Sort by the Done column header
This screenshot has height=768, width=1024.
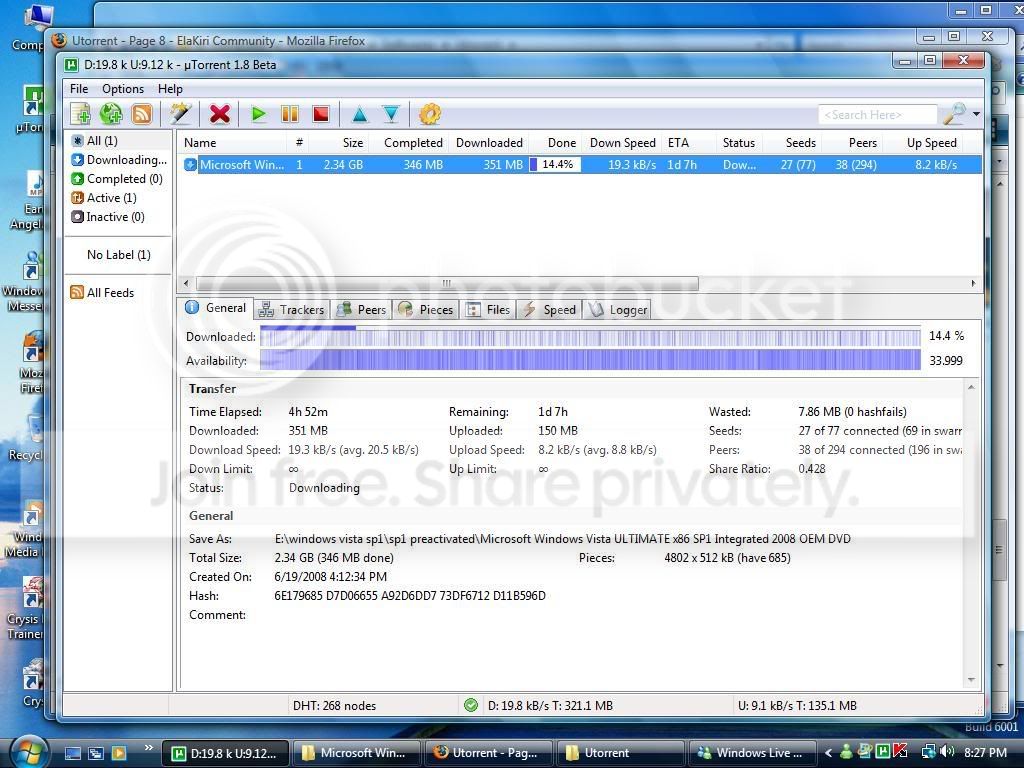[554, 142]
